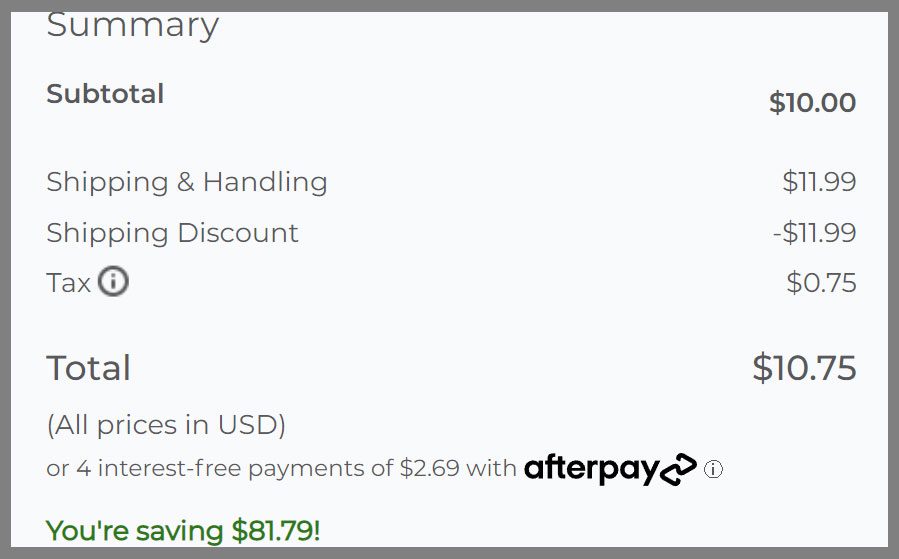899x559 pixels.
Task: Click the afterpay wordmark text
Action: tap(590, 468)
